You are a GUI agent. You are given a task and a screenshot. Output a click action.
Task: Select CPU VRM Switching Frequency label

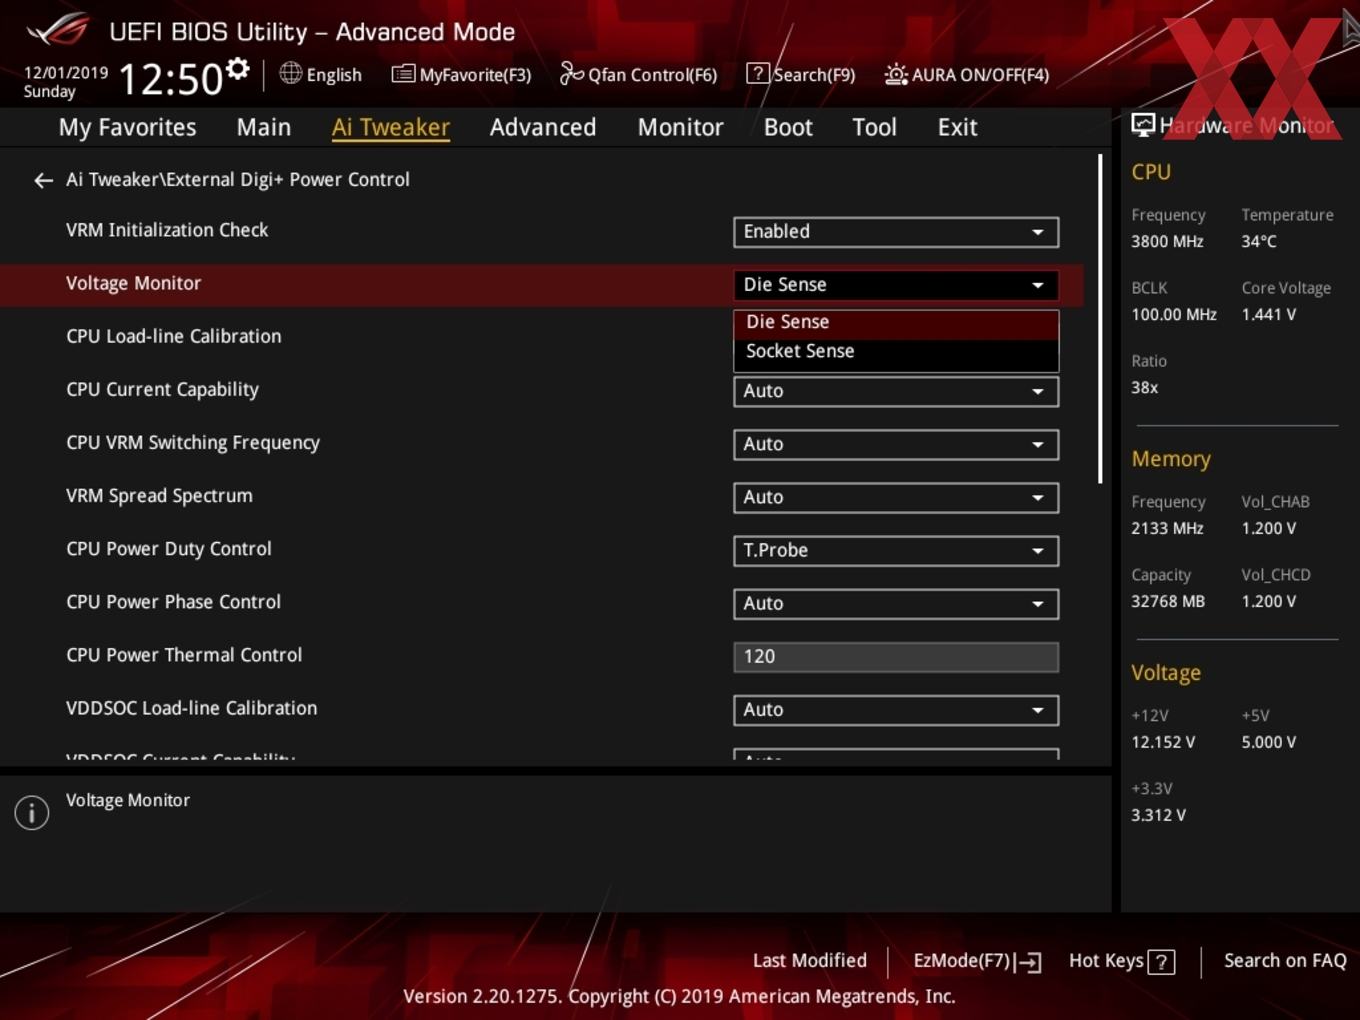tap(193, 443)
